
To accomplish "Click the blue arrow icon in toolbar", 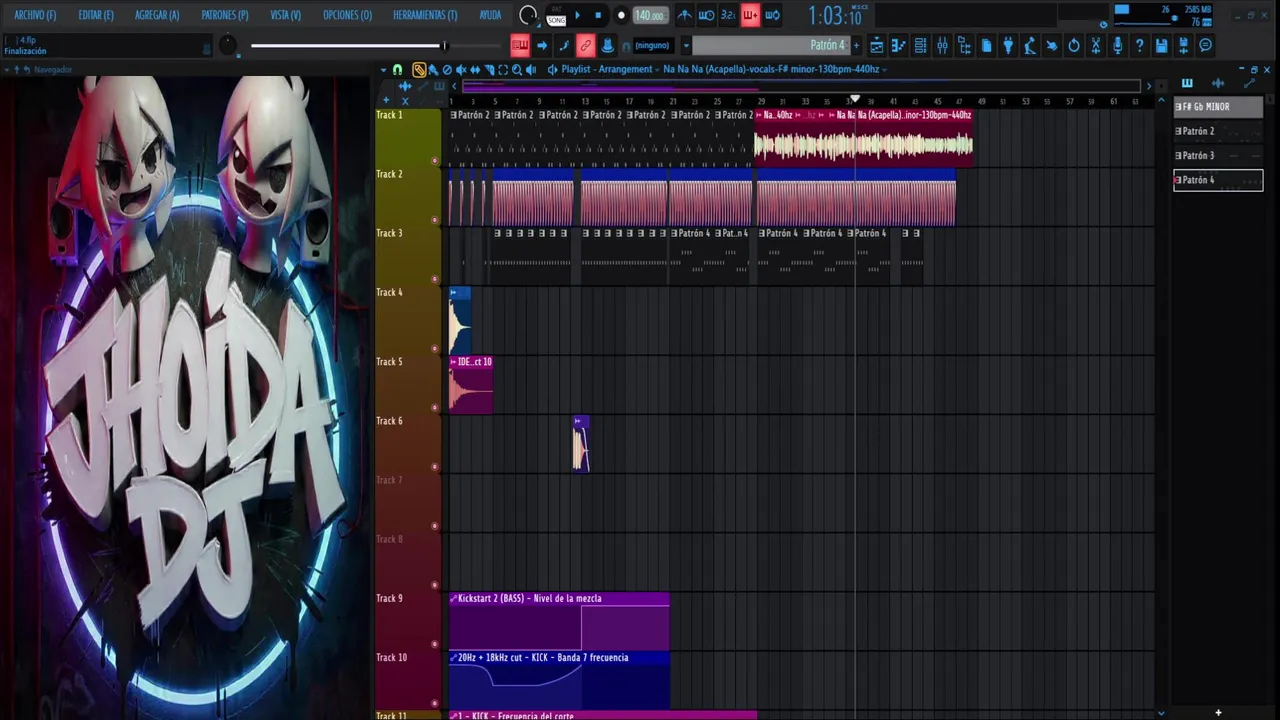I will (542, 45).
